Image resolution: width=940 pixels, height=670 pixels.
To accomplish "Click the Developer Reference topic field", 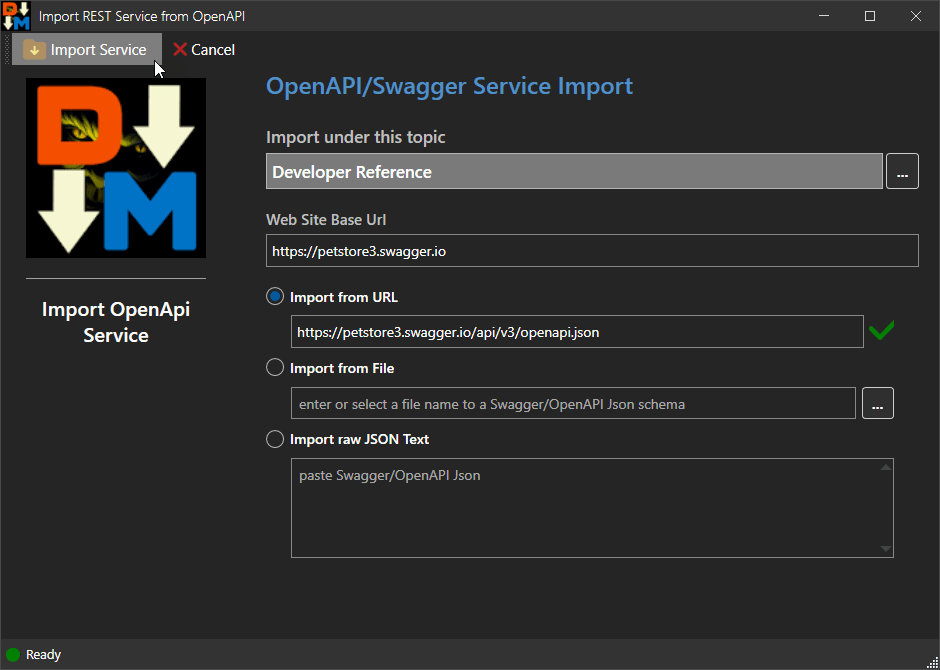I will pyautogui.click(x=574, y=171).
